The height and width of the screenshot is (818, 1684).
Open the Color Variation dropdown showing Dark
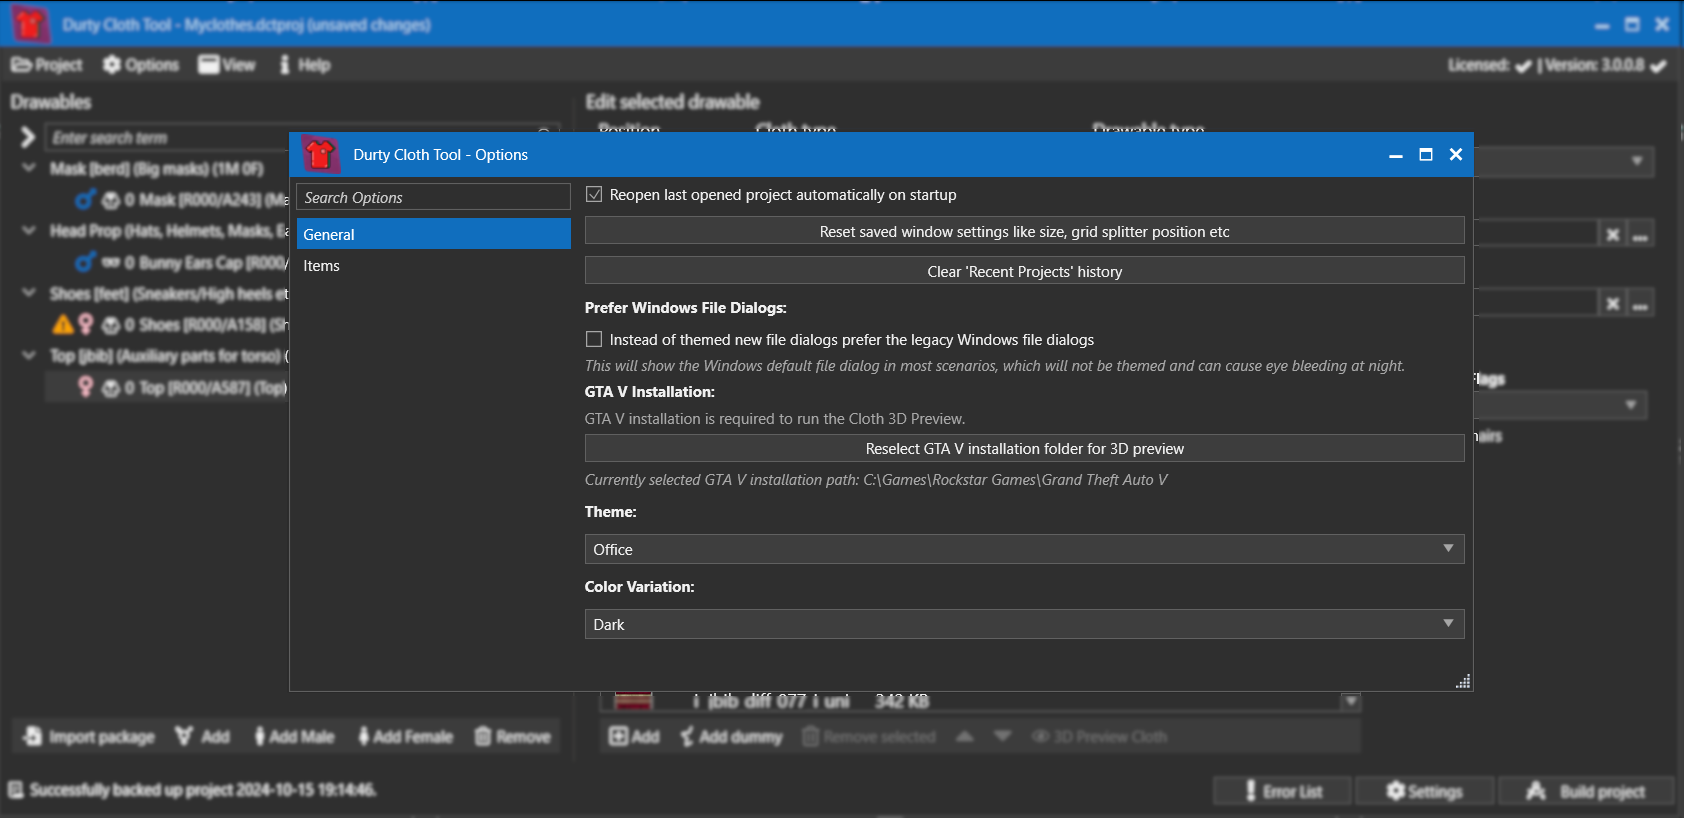pyautogui.click(x=1024, y=624)
